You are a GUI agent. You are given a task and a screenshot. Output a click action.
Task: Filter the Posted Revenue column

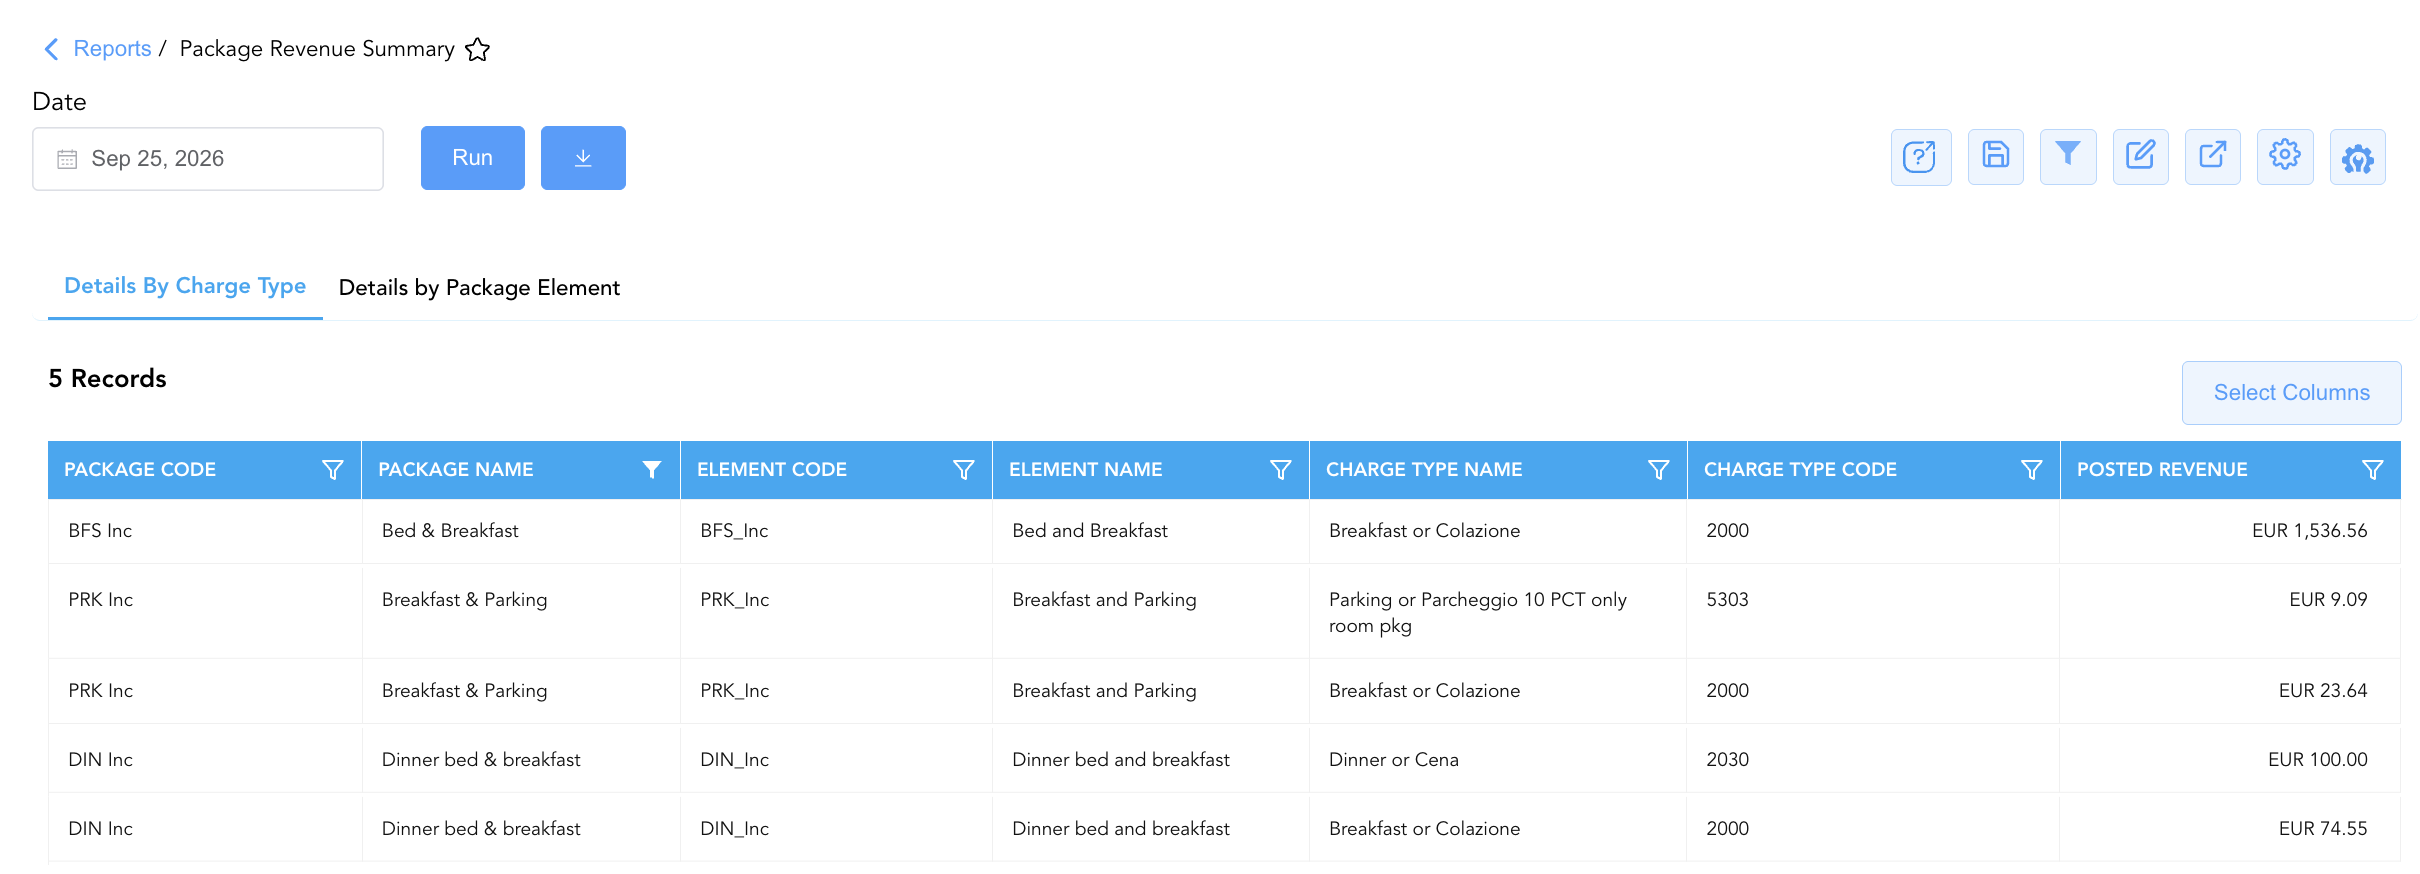[x=2373, y=470]
